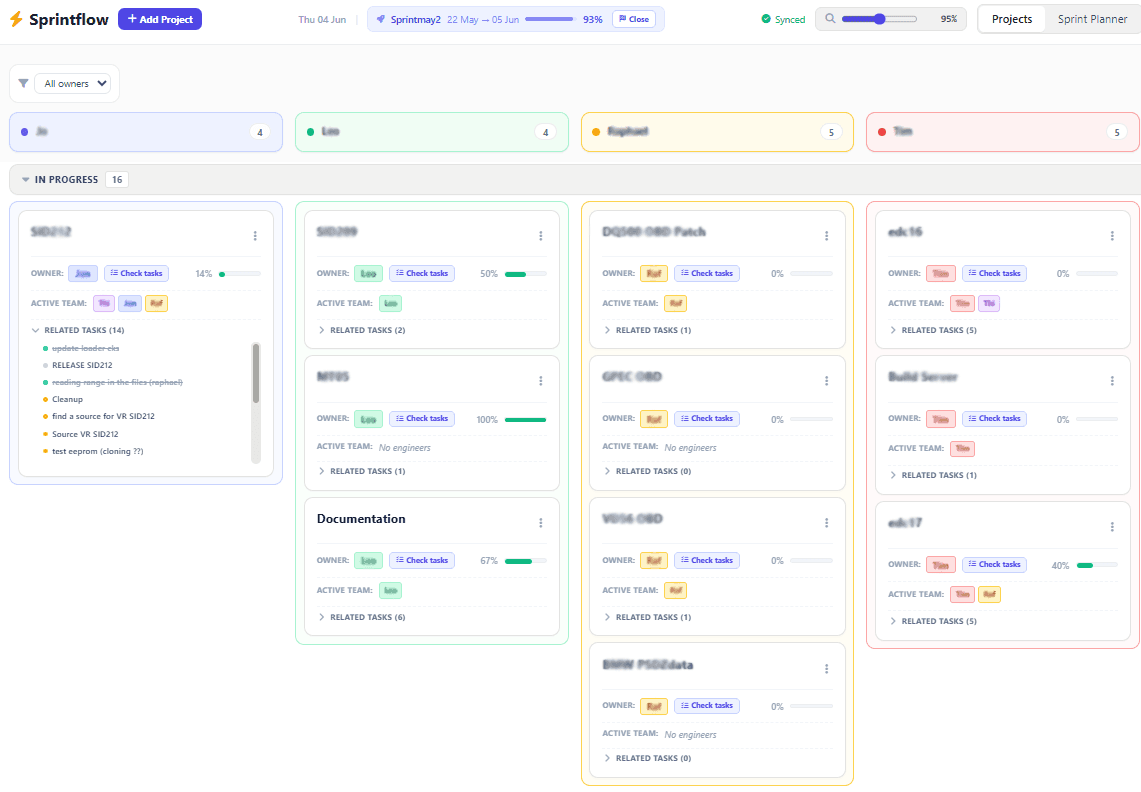The image size is (1141, 792).
Task: Click Check tasks on GPEC OBD card
Action: (x=707, y=419)
